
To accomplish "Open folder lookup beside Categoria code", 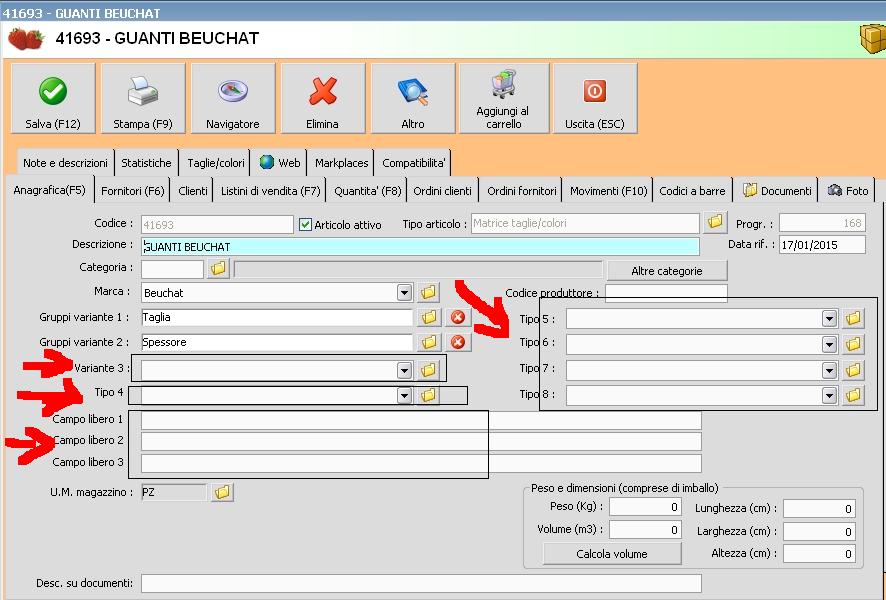I will [218, 268].
